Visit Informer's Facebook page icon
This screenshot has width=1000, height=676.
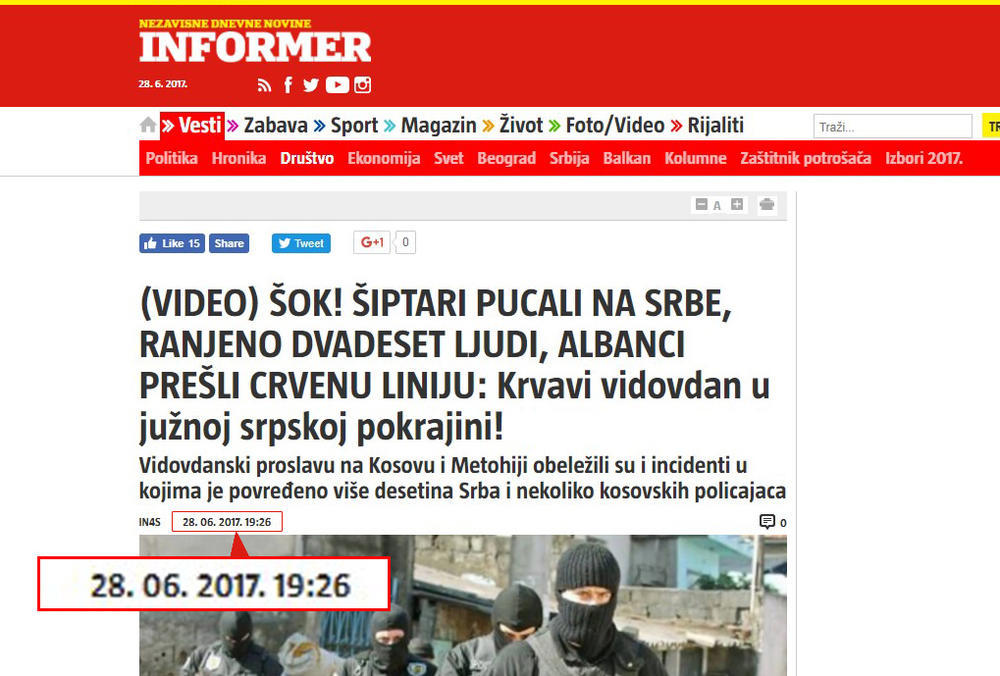[x=288, y=85]
